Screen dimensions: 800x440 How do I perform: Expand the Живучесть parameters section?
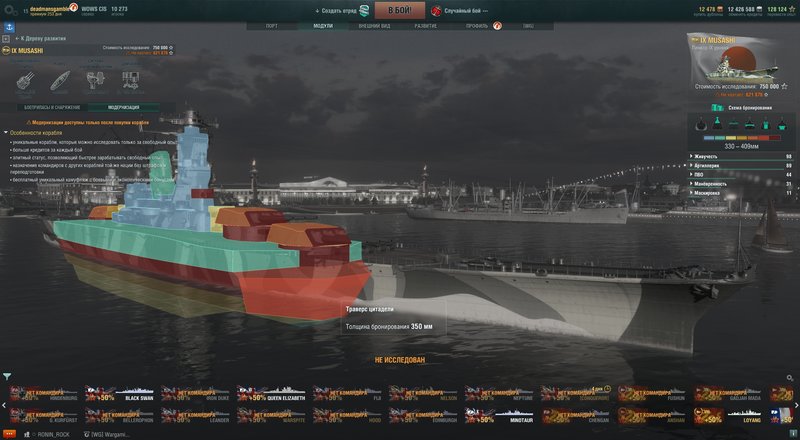click(x=741, y=156)
